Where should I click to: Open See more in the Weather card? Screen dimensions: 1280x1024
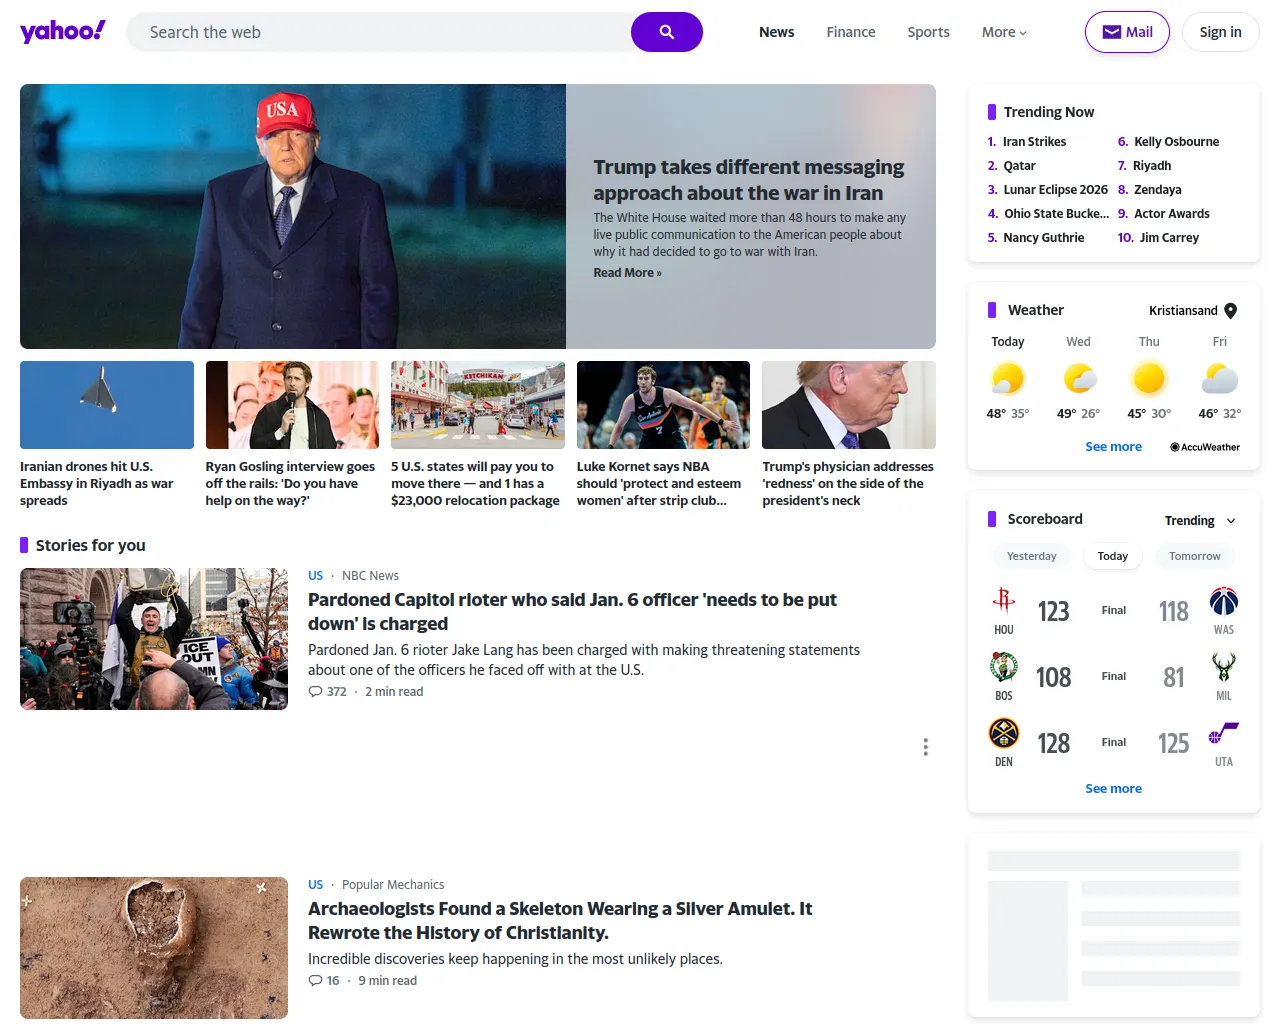(1114, 447)
